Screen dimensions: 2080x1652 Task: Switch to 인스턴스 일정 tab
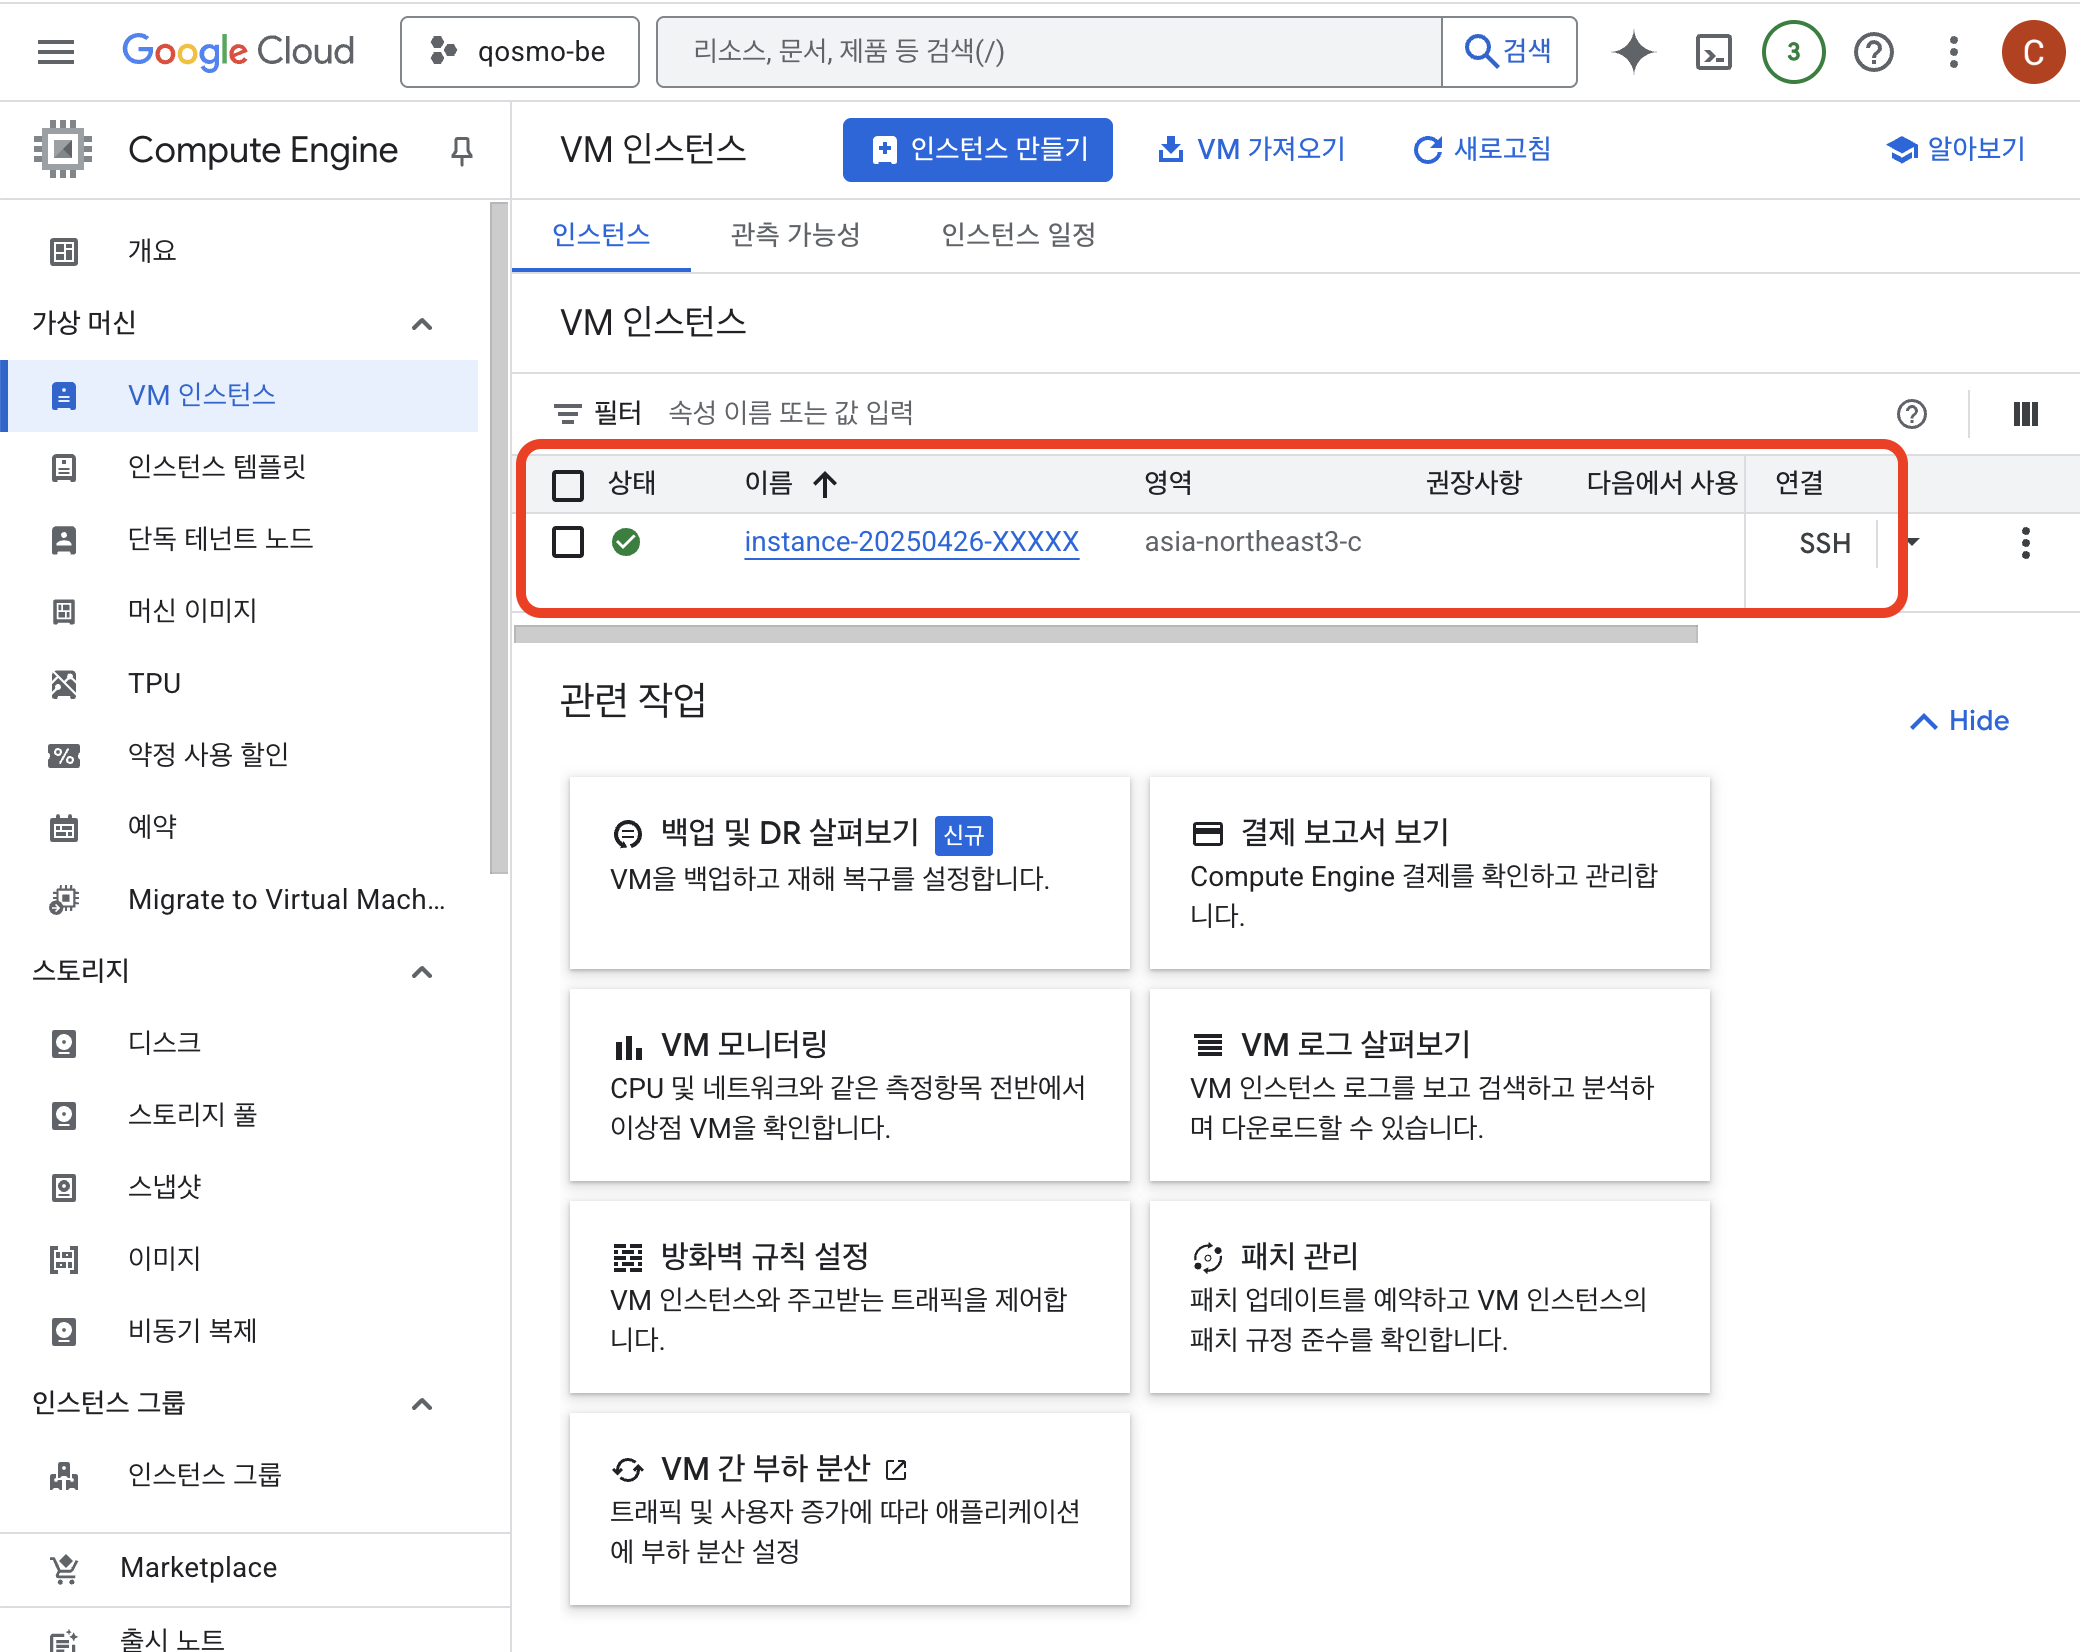[1019, 235]
